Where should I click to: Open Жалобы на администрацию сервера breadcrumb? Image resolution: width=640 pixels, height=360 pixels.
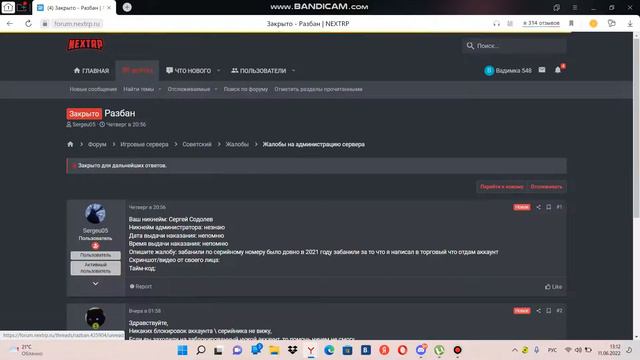point(313,144)
